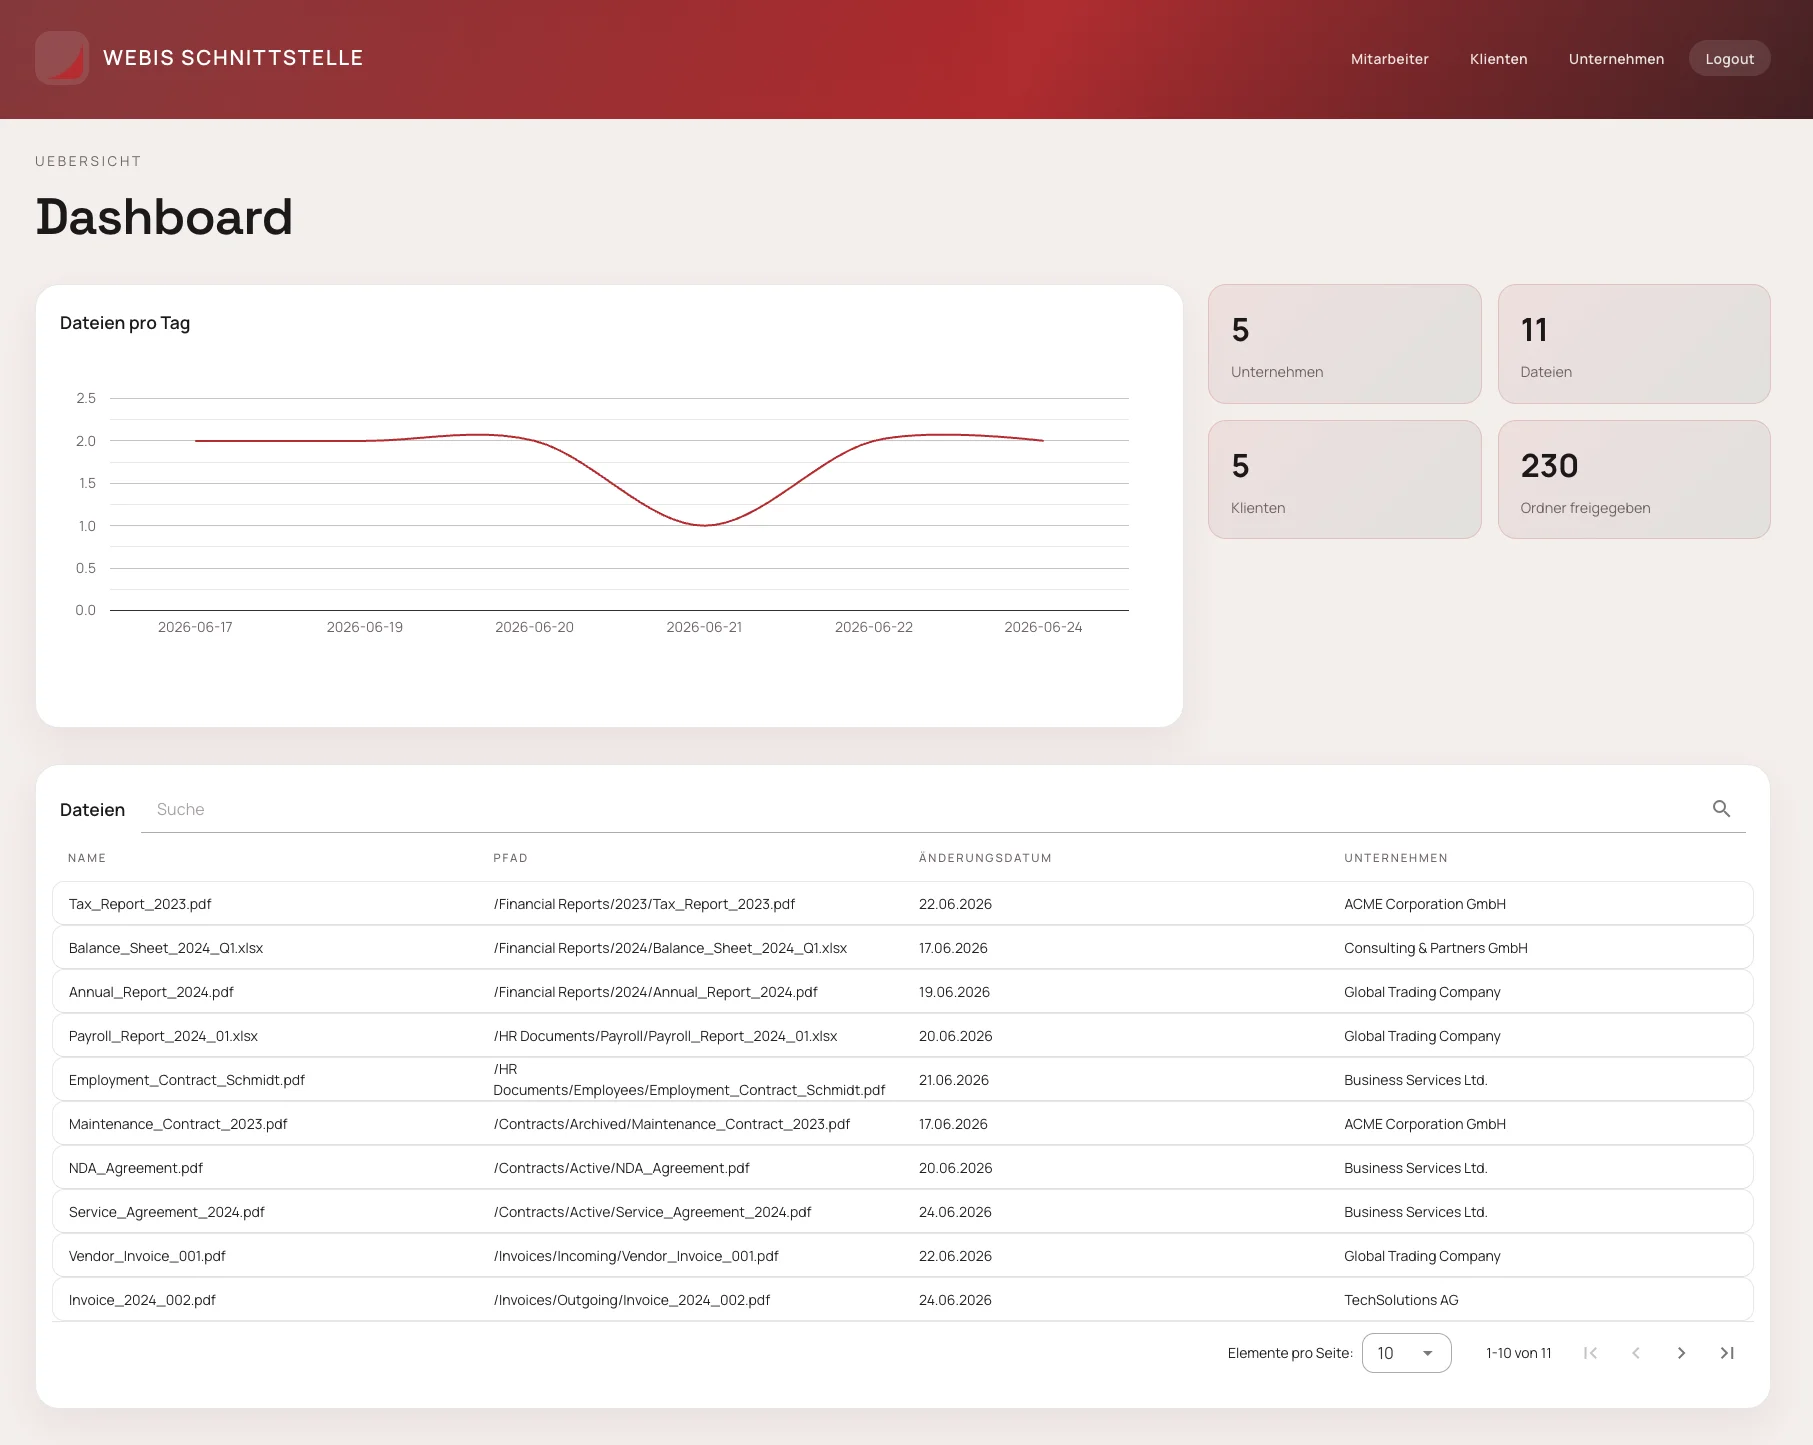Open the Mitarbeiter menu item
This screenshot has height=1445, width=1813.
(1389, 59)
